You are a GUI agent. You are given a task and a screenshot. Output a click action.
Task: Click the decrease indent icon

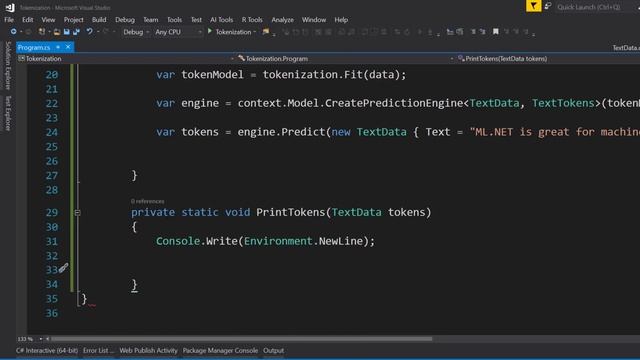[x=450, y=31]
